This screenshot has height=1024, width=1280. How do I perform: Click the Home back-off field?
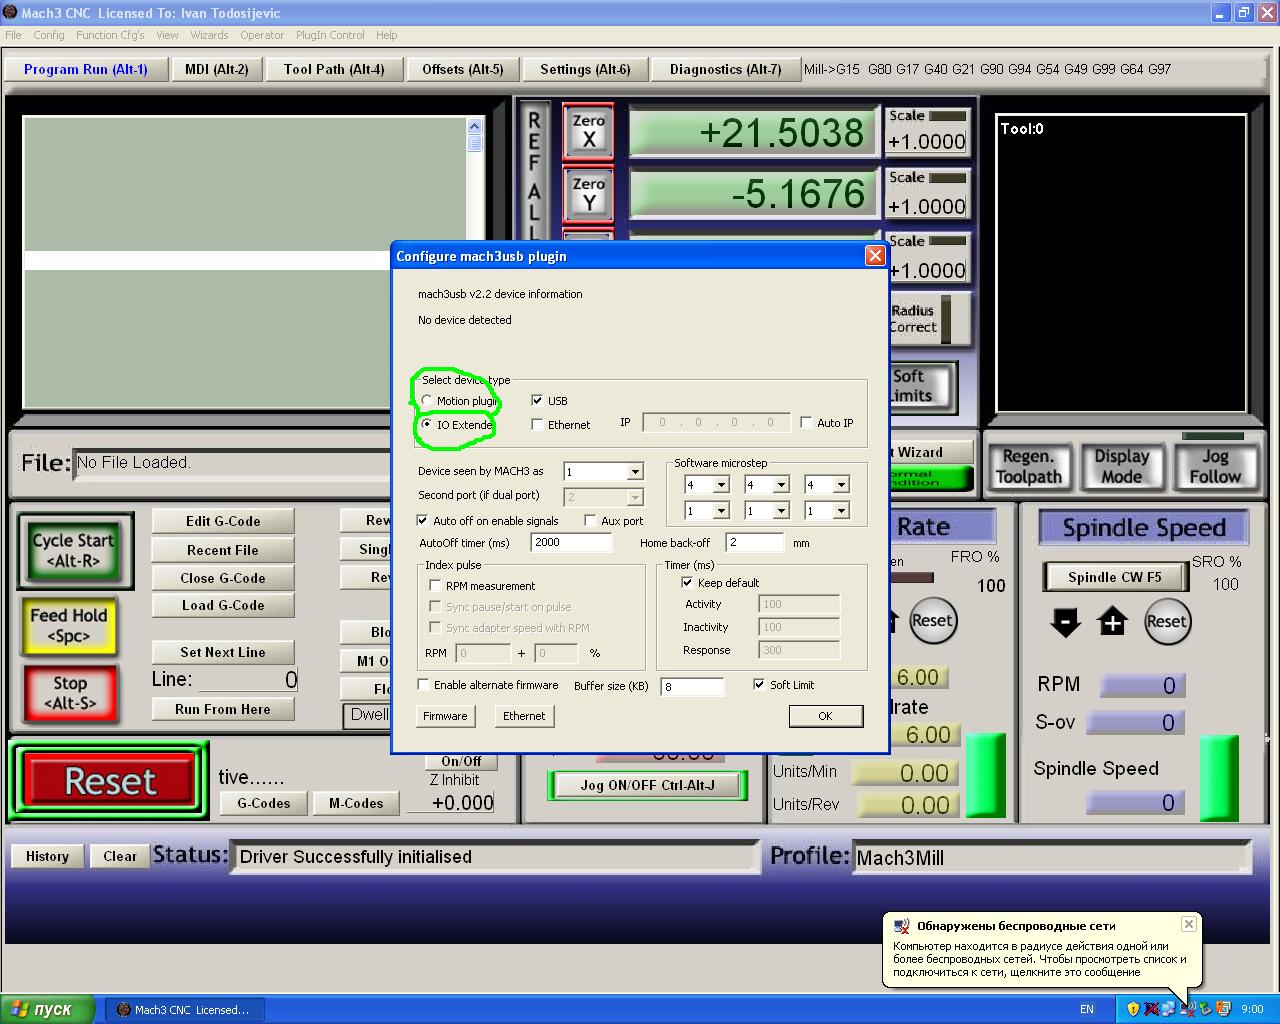click(755, 542)
